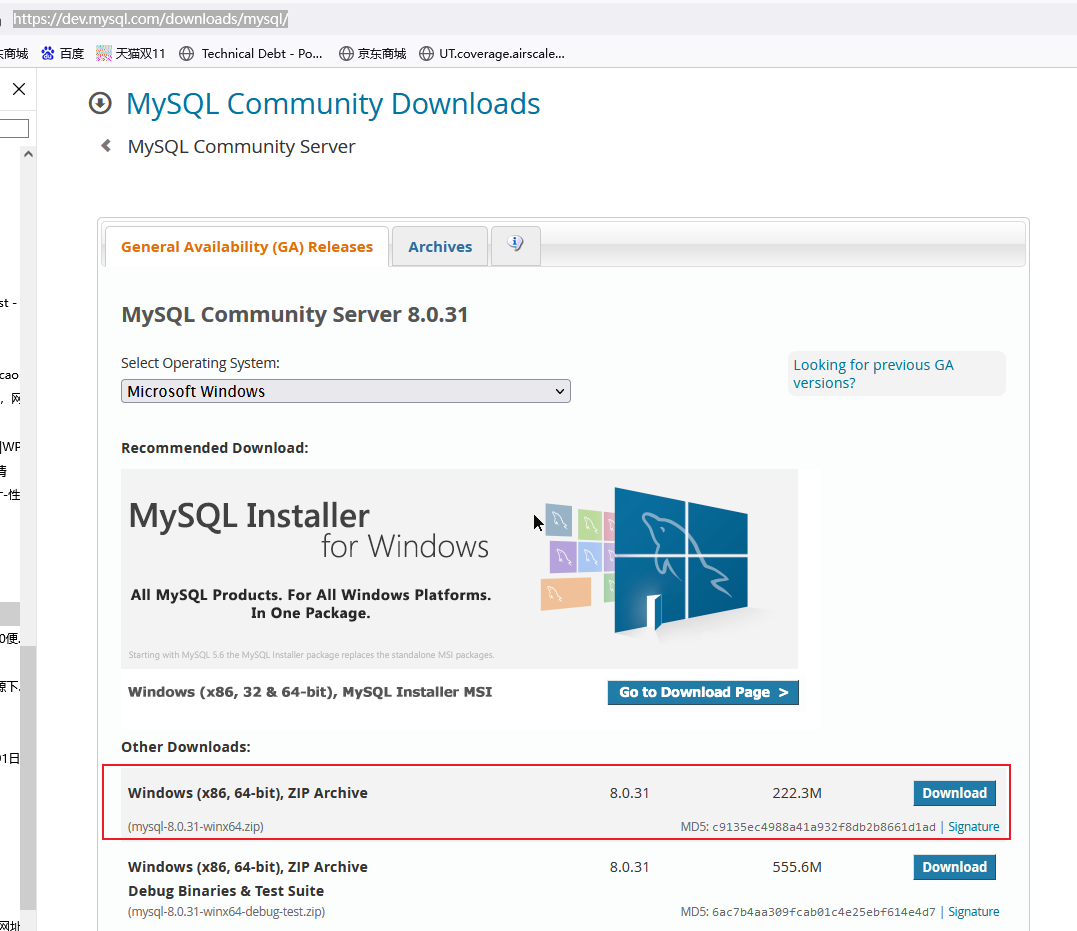Click the MySQL Installer for Windows banner

point(460,569)
